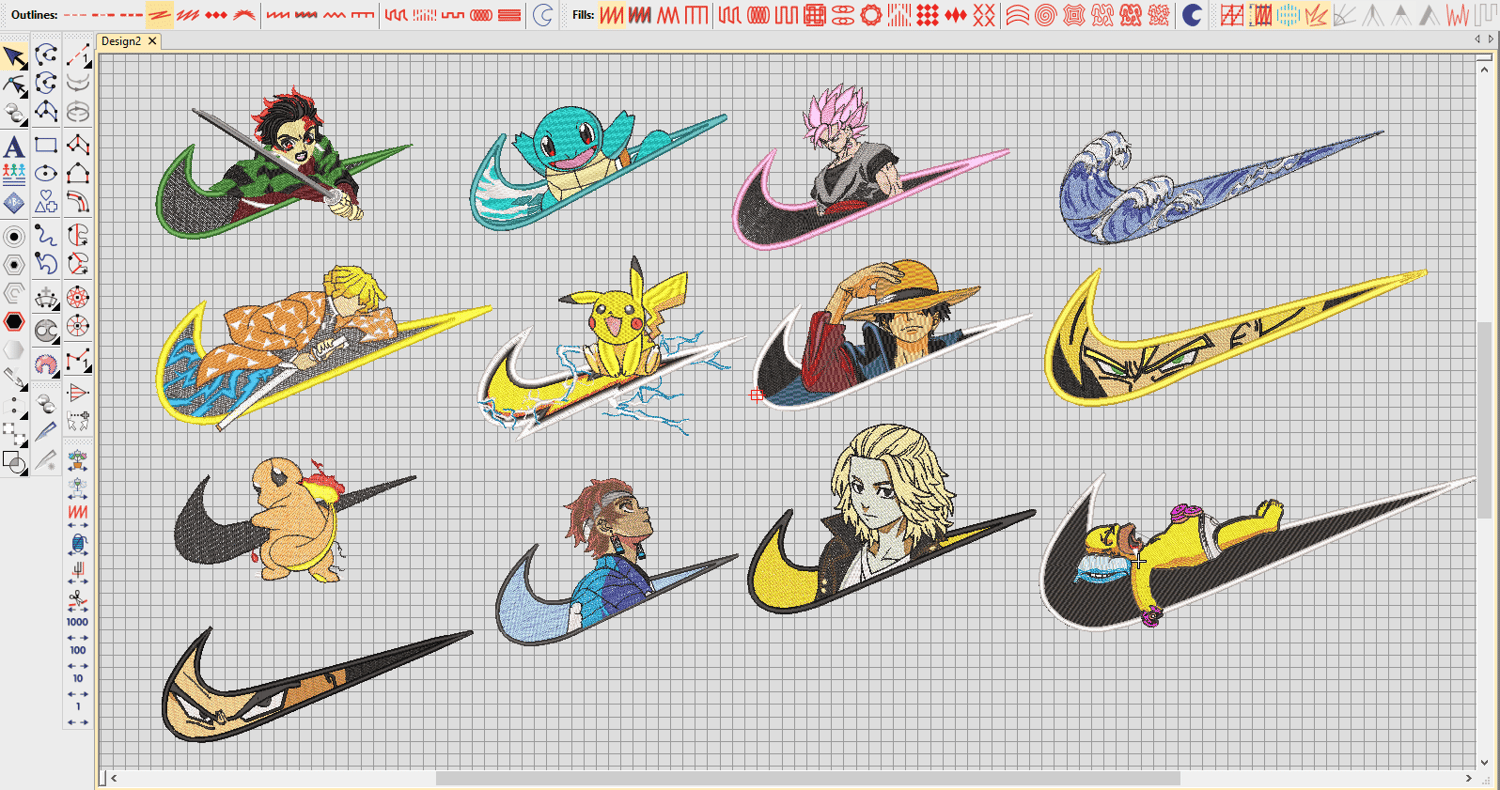Select the horizontal lines outline stitch
The image size is (1500, 790).
coord(510,15)
